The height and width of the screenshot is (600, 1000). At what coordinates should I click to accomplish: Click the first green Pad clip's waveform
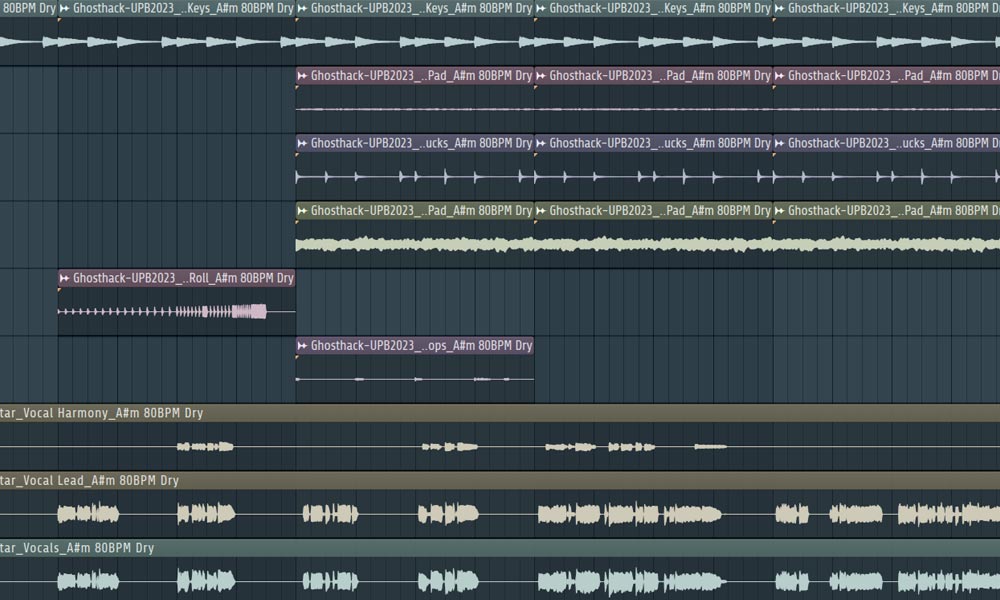point(415,244)
